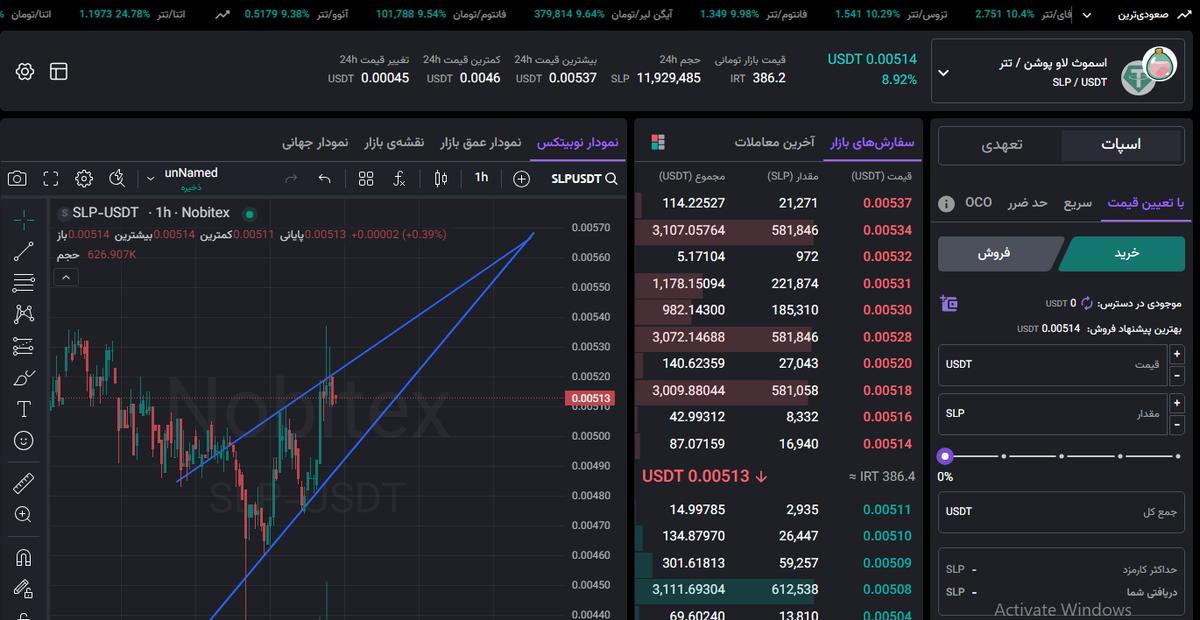Switch to the فروش sell toggle

pos(994,253)
